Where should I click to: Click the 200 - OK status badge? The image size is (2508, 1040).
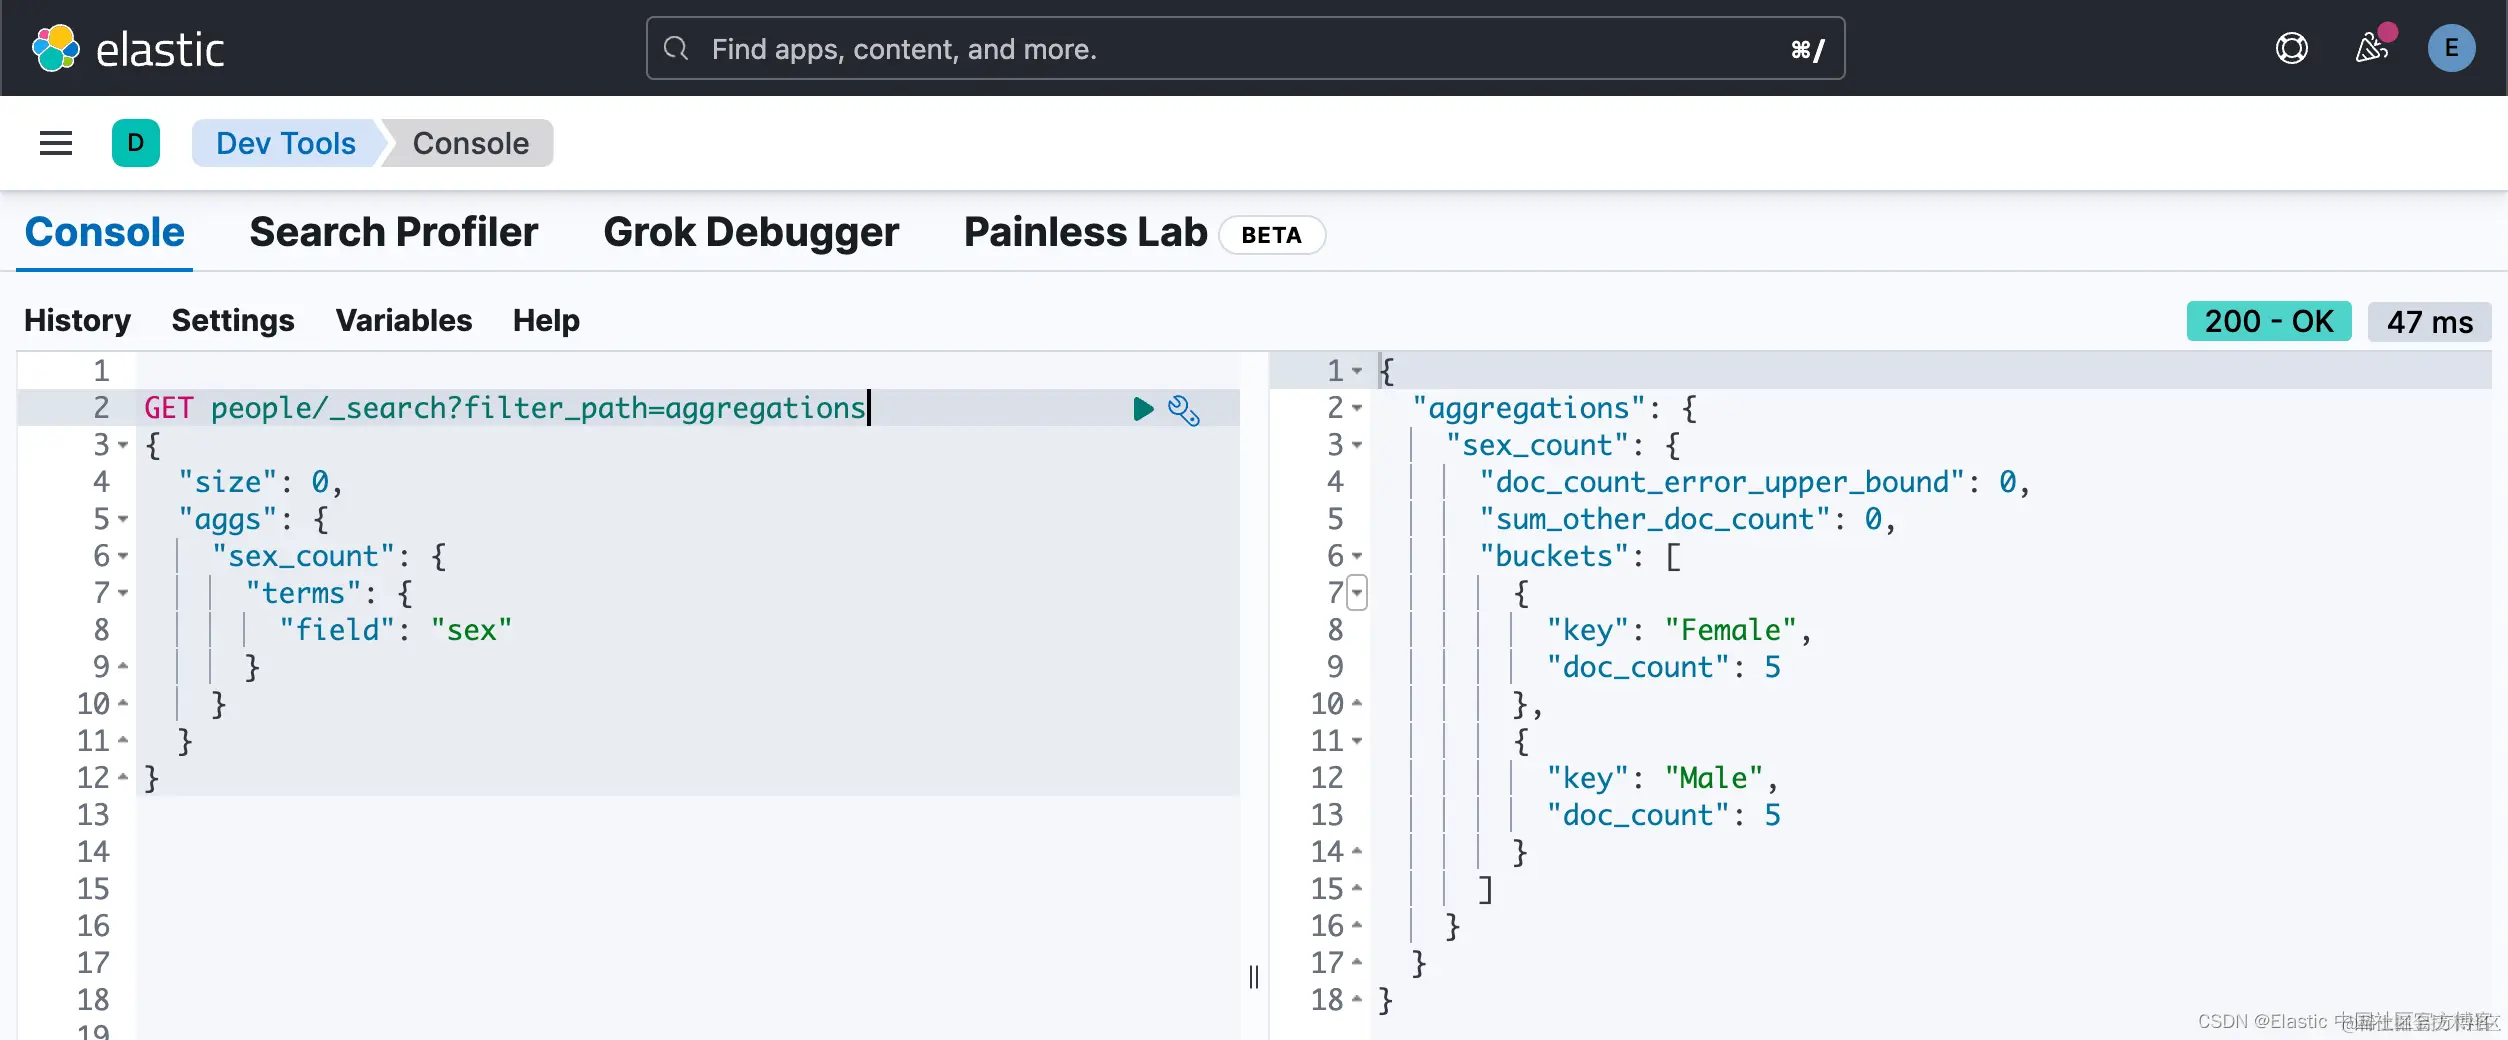tap(2269, 321)
